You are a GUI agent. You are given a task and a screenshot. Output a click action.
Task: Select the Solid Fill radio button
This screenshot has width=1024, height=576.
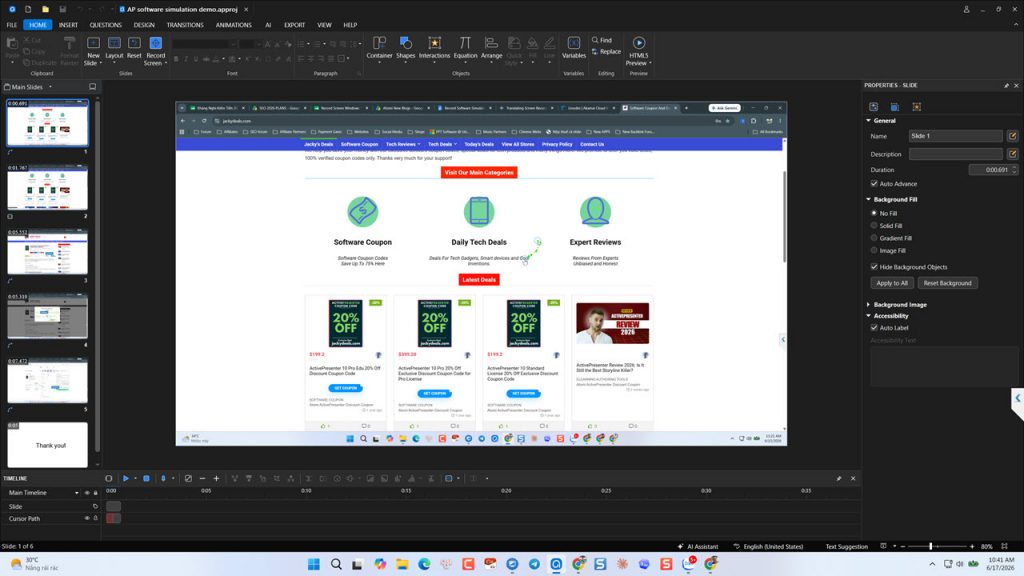874,225
